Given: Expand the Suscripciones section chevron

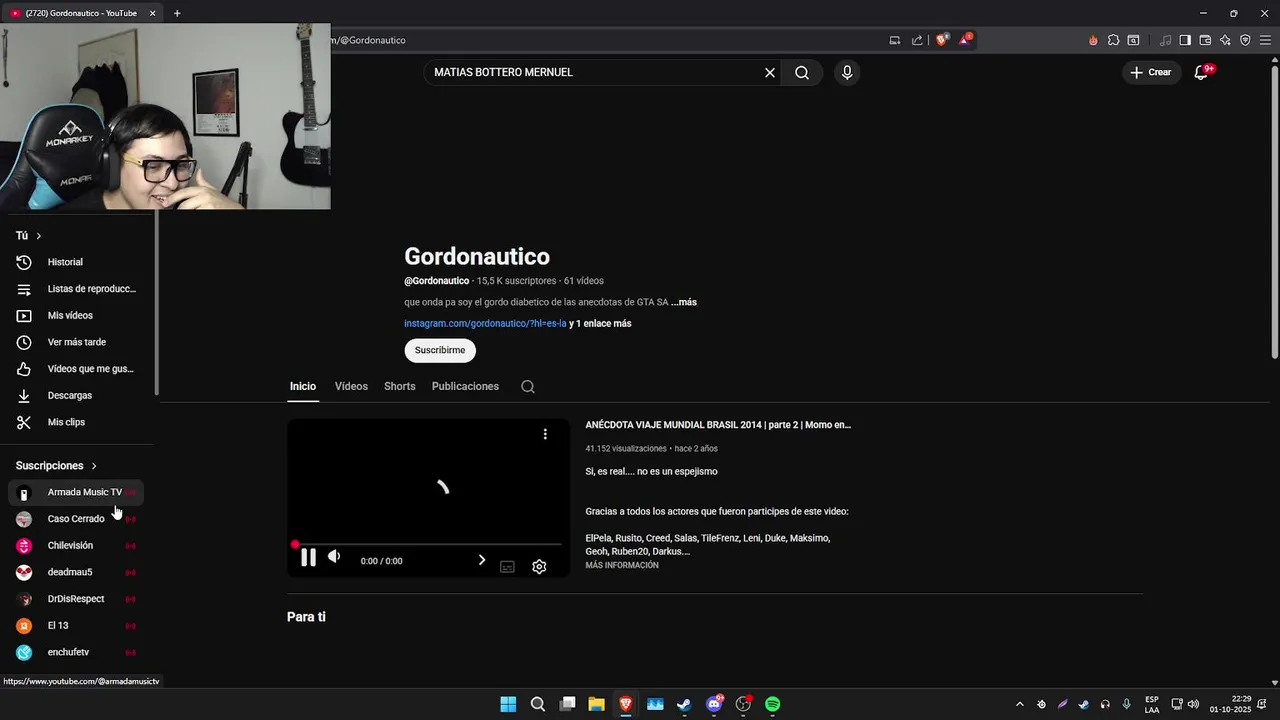Looking at the screenshot, I should tap(94, 466).
